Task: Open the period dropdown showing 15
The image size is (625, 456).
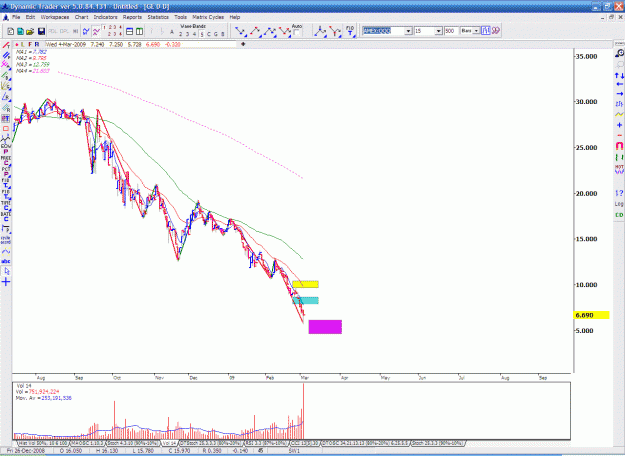Action: [x=438, y=31]
